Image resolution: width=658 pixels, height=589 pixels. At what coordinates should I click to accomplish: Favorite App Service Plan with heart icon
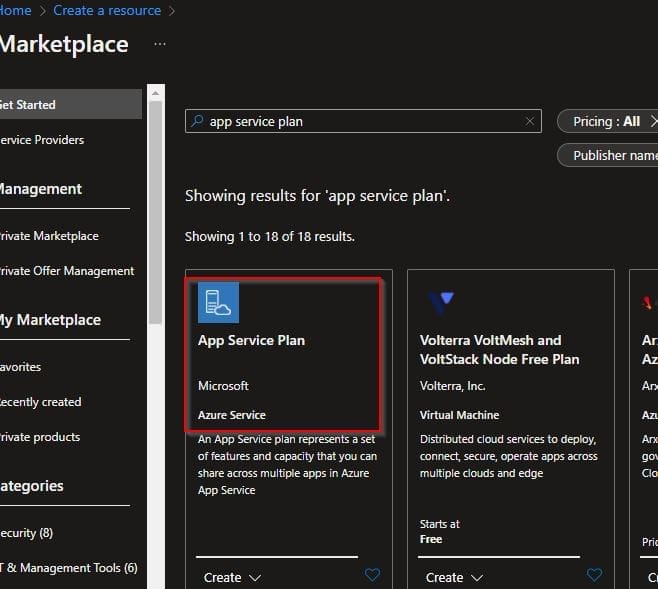[x=372, y=575]
